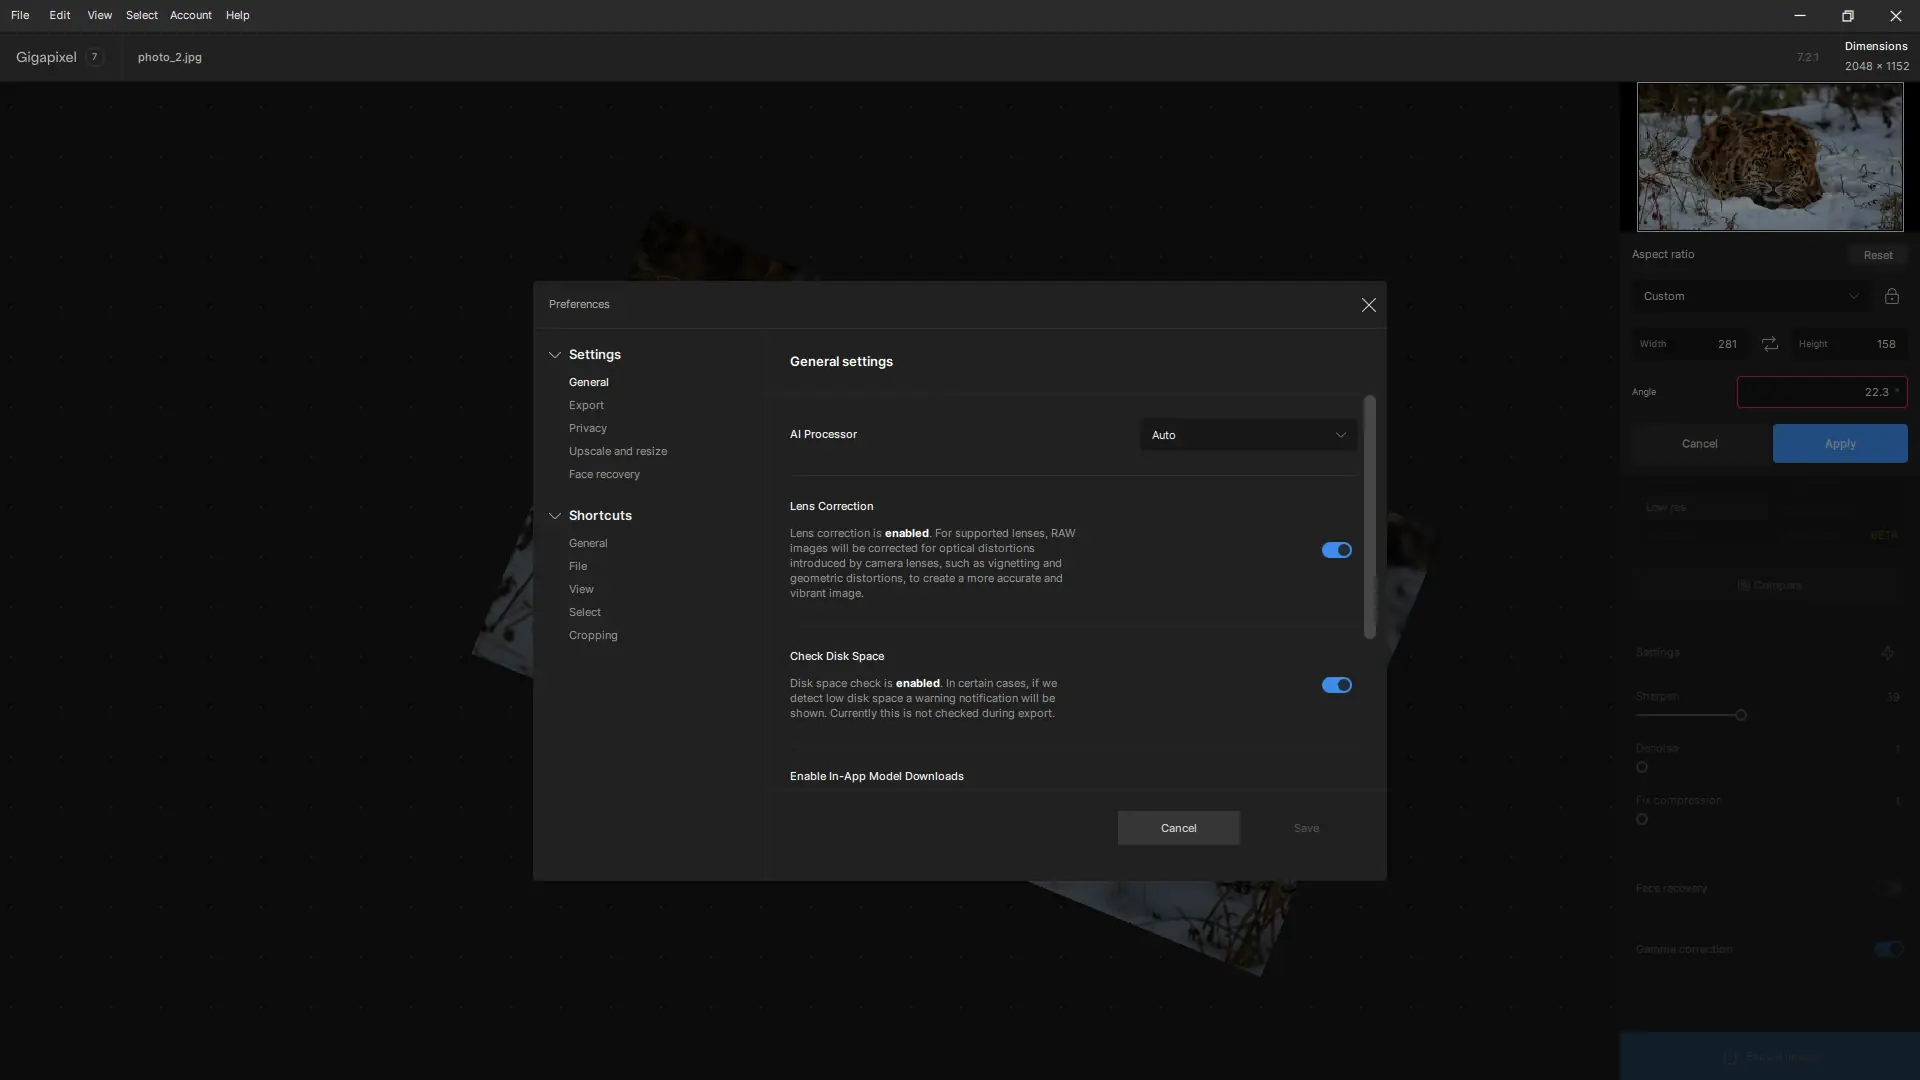Select Upscale and resize settings page
Viewport: 1920px width, 1080px height.
tap(617, 451)
